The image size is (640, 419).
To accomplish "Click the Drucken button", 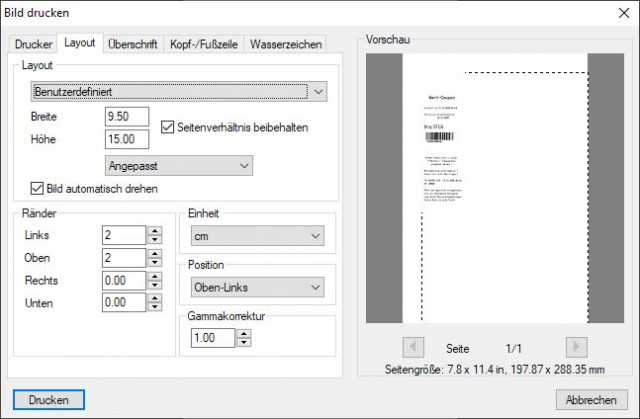I will click(x=49, y=400).
